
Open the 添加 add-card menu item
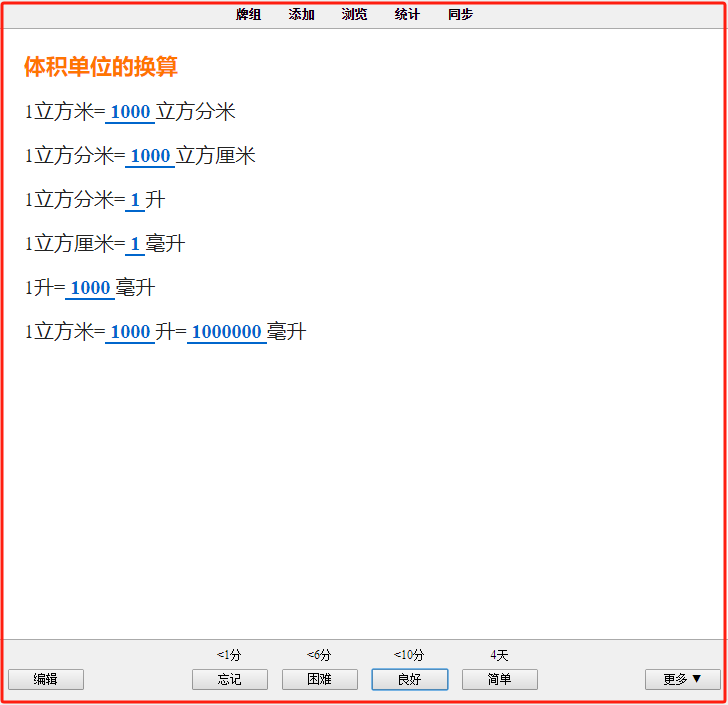coord(301,14)
